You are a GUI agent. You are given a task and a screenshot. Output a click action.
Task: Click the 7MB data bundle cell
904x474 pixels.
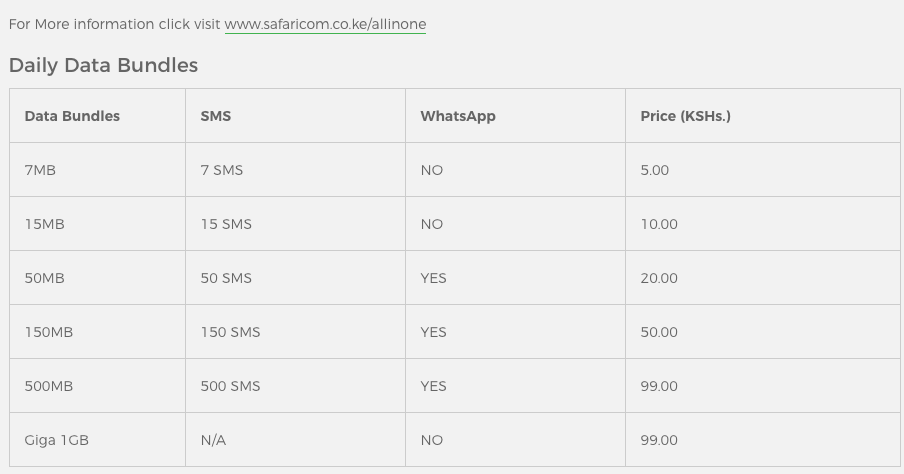pyautogui.click(x=40, y=170)
